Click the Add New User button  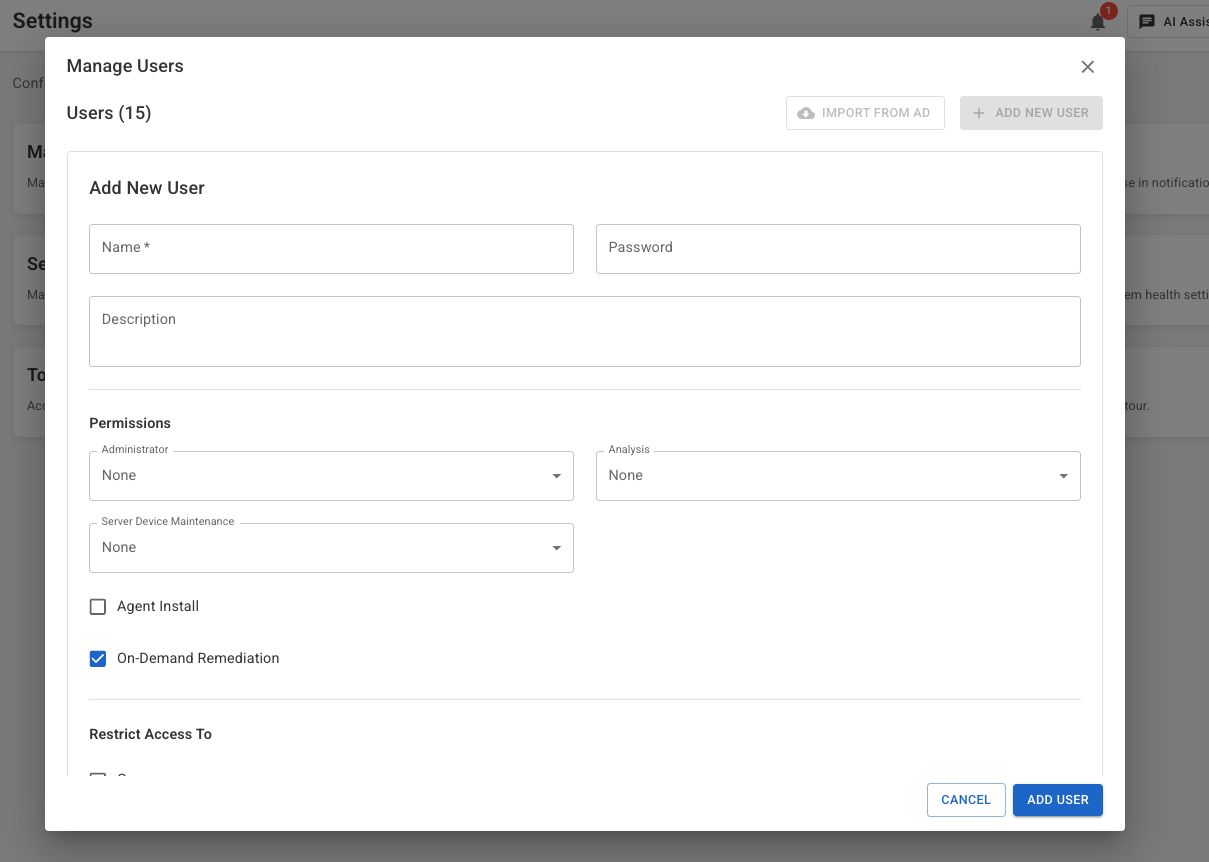click(x=1031, y=113)
